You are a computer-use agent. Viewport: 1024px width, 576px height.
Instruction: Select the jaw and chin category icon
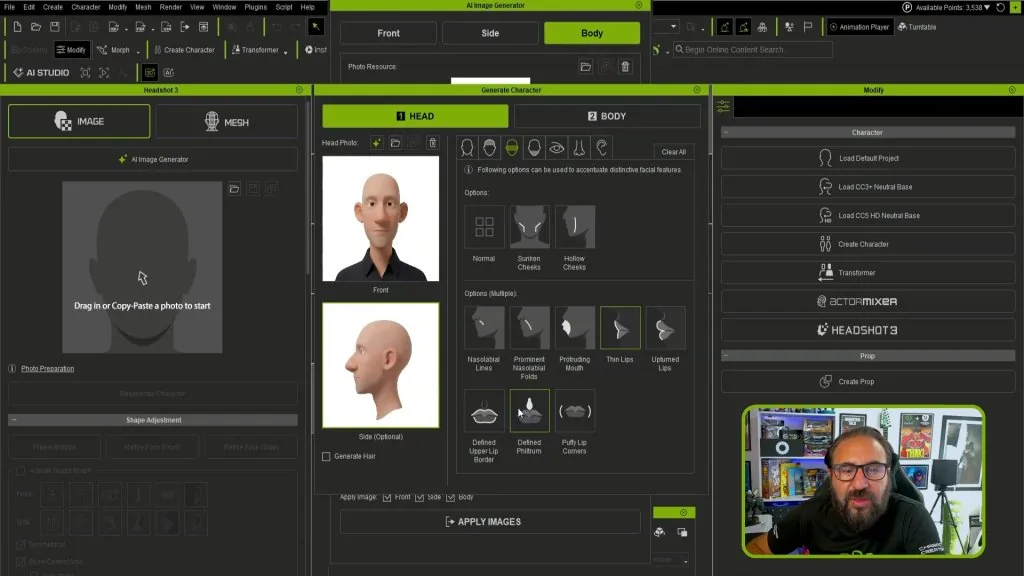click(x=534, y=148)
